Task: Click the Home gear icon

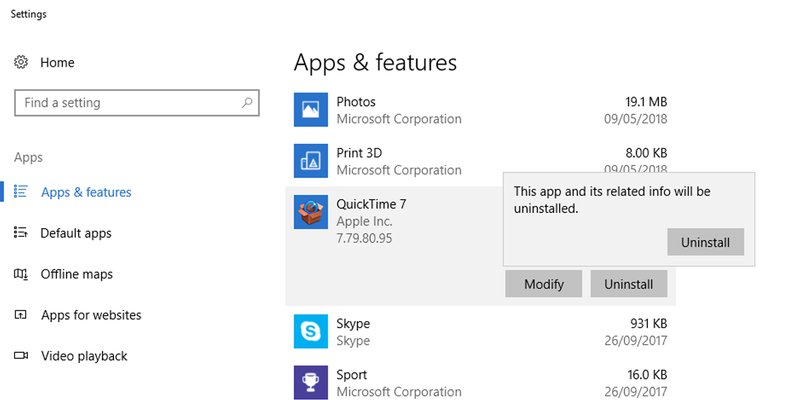Action: click(21, 62)
